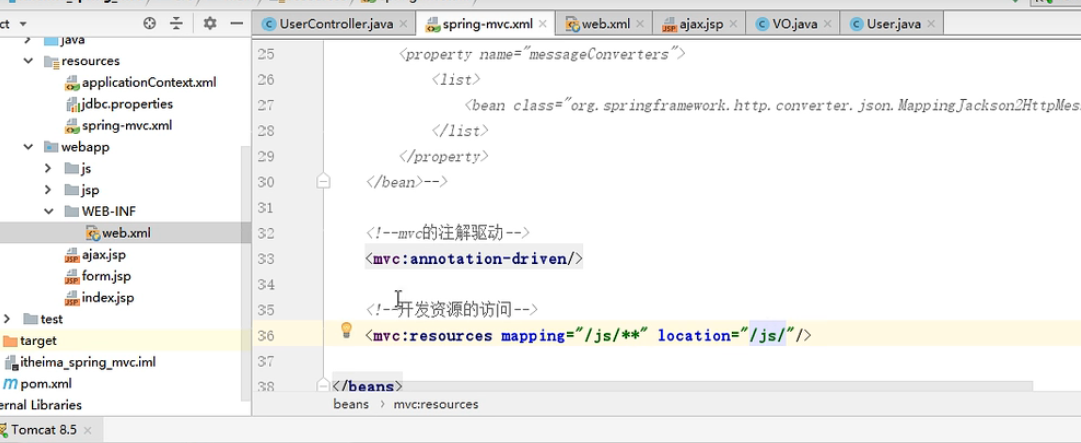This screenshot has height=443, width=1081.
Task: Click the editor horizontal scrollbar
Action: (683, 386)
